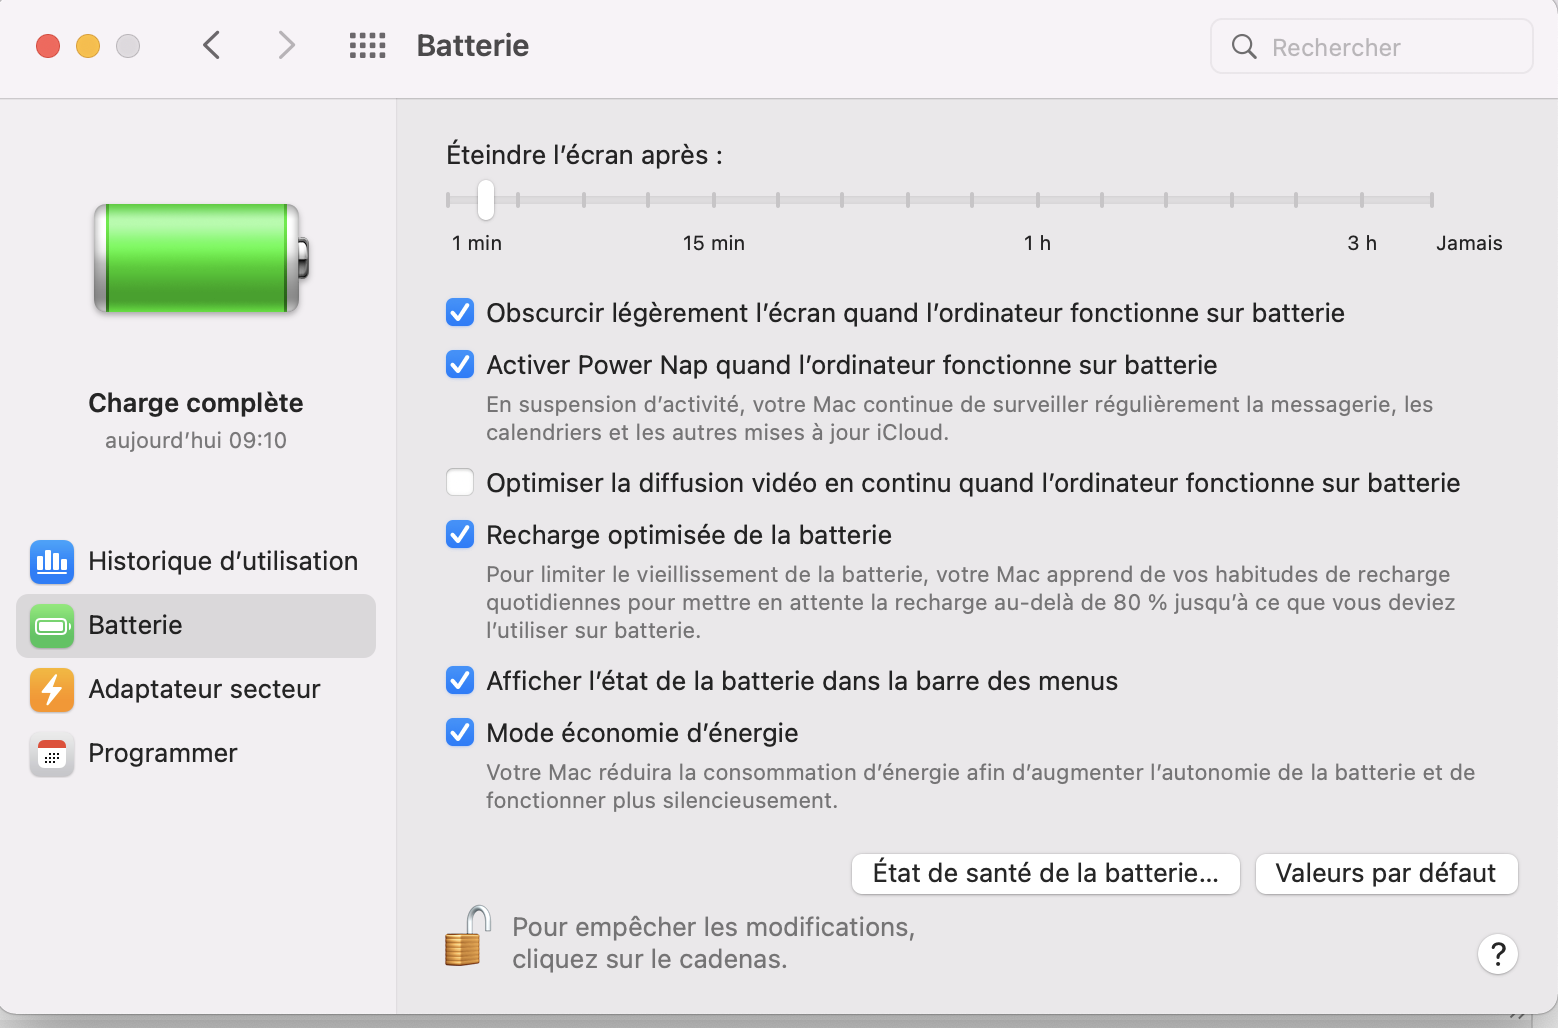Image resolution: width=1558 pixels, height=1028 pixels.
Task: Open help with the question mark button
Action: pos(1497,954)
